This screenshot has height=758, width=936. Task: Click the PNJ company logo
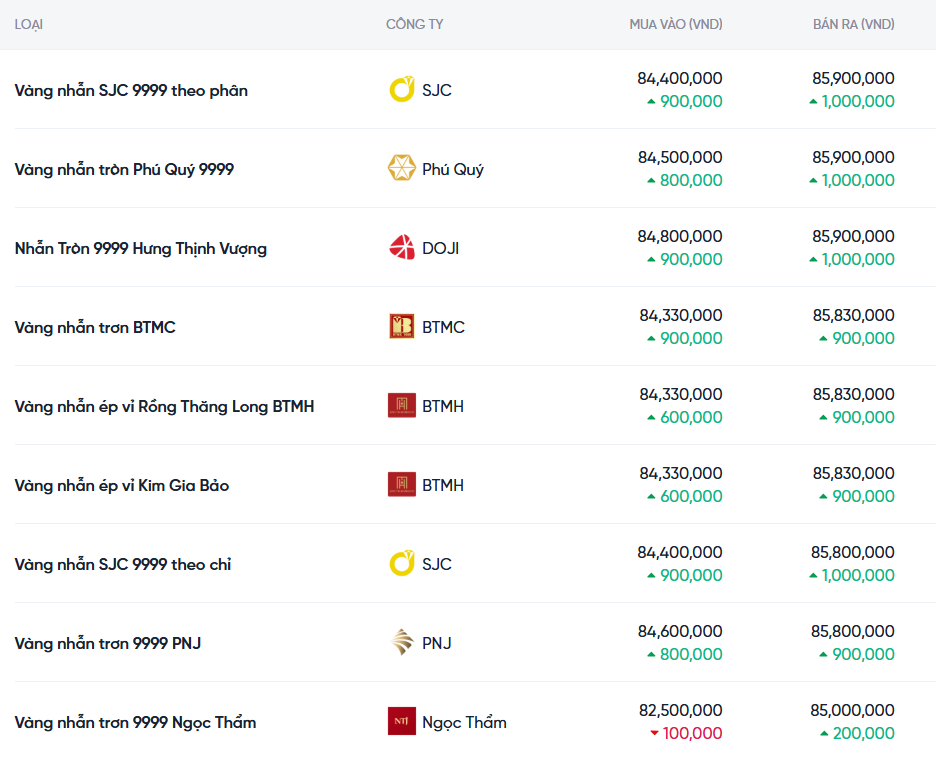[401, 643]
